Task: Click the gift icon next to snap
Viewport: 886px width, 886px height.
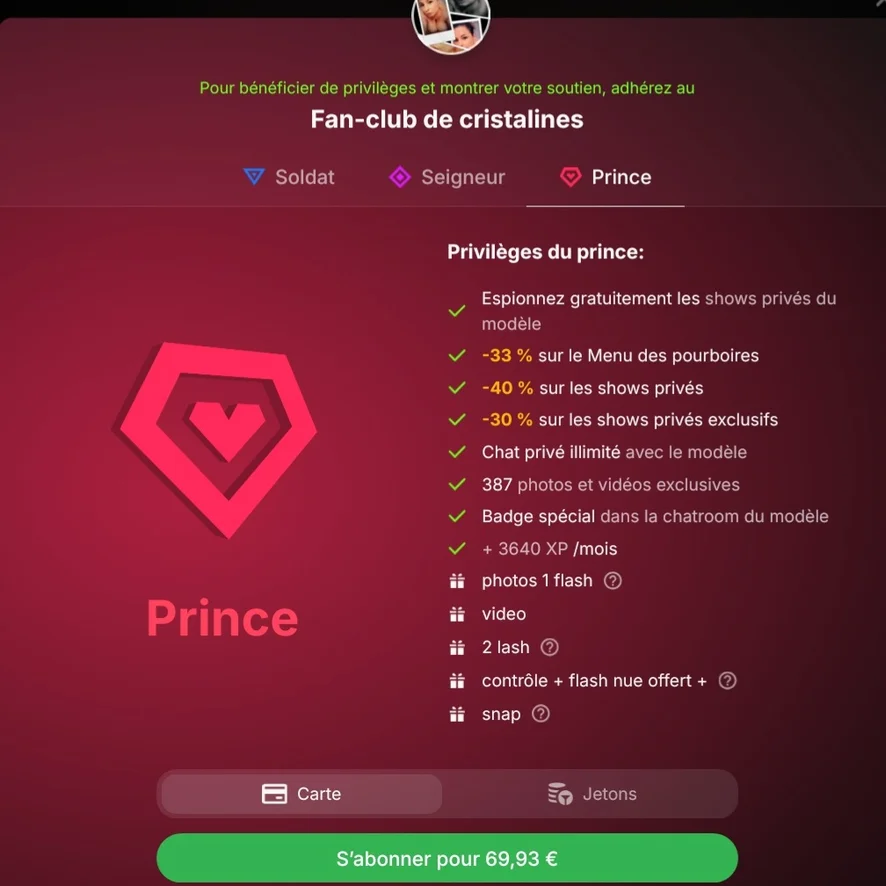Action: click(x=457, y=715)
